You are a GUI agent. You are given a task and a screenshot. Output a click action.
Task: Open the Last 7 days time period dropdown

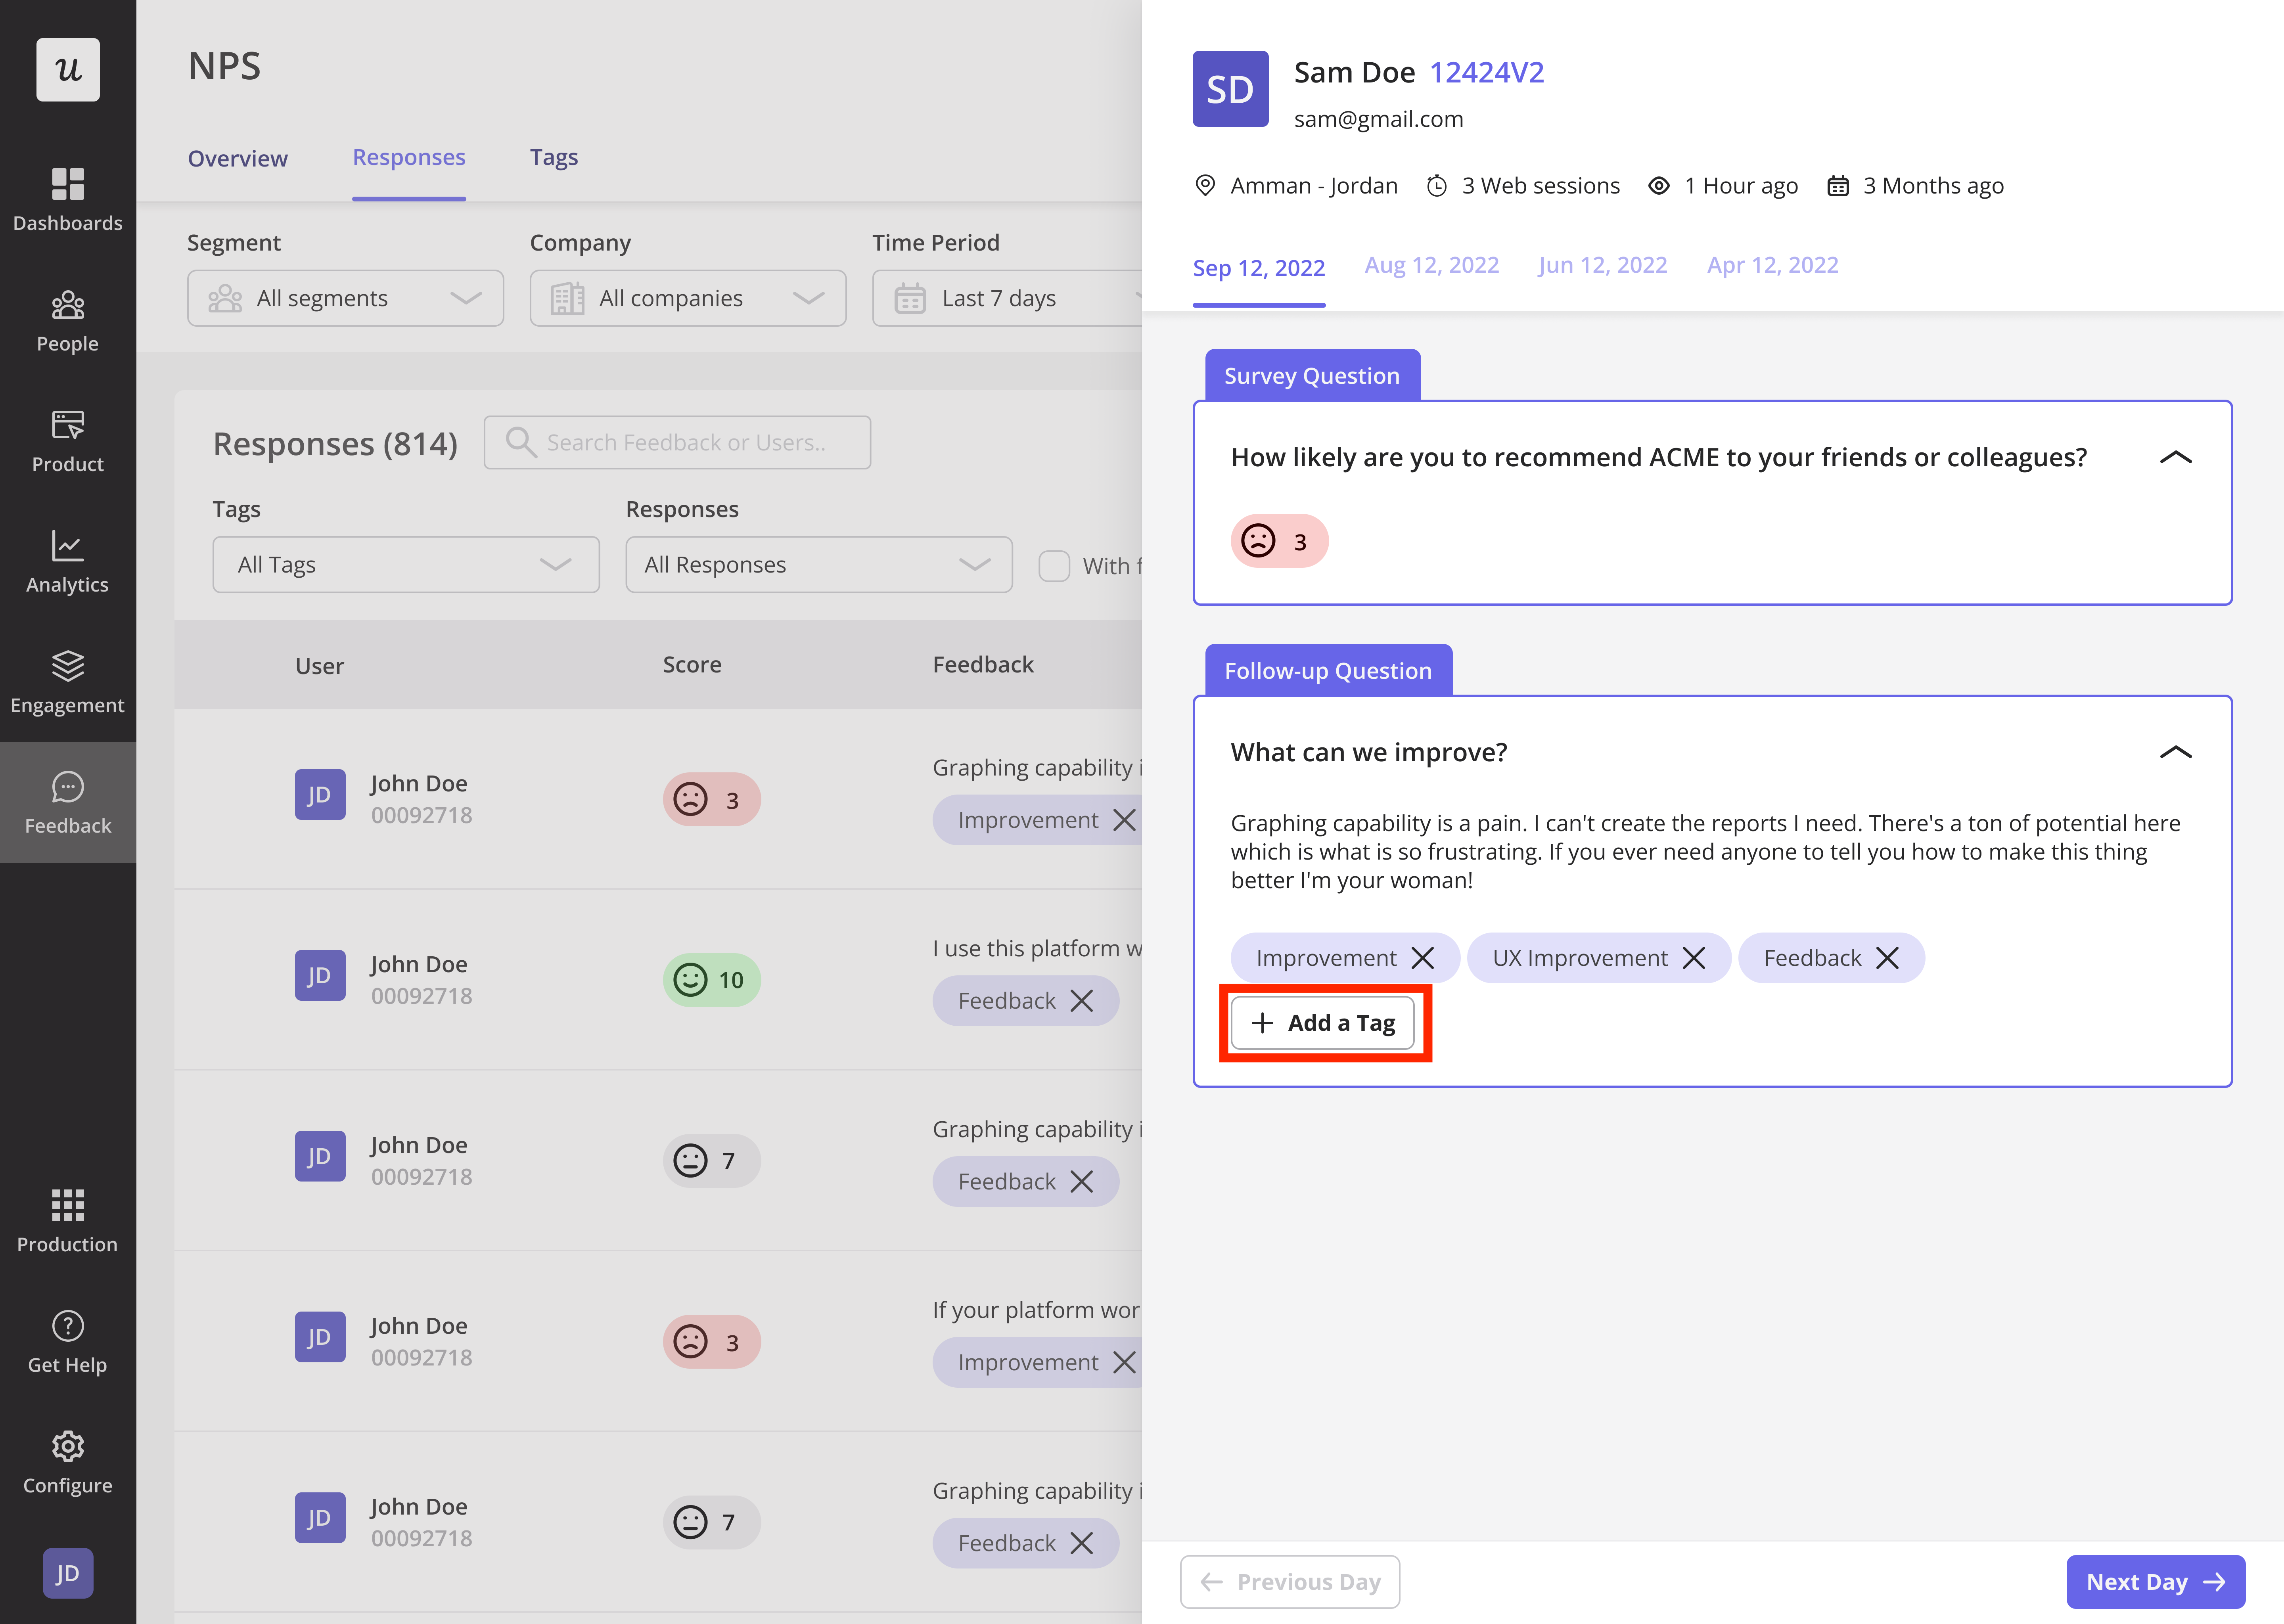1007,298
